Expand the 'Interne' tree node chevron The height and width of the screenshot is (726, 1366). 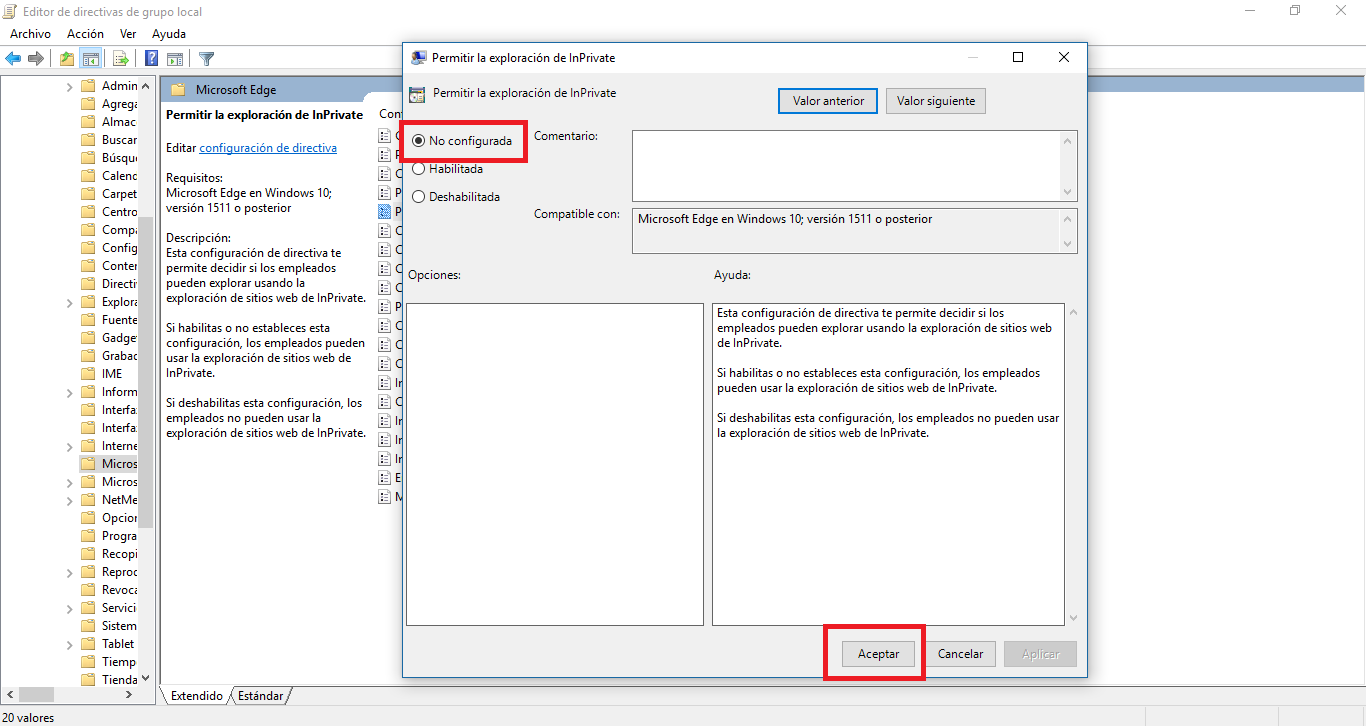pyautogui.click(x=69, y=447)
